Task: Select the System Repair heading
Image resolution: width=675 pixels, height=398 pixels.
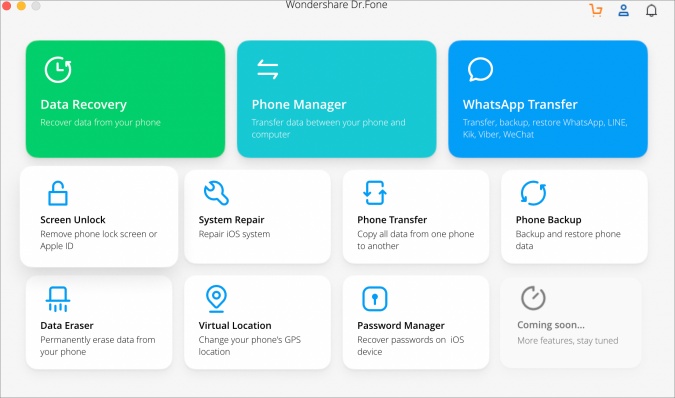Action: click(x=231, y=220)
